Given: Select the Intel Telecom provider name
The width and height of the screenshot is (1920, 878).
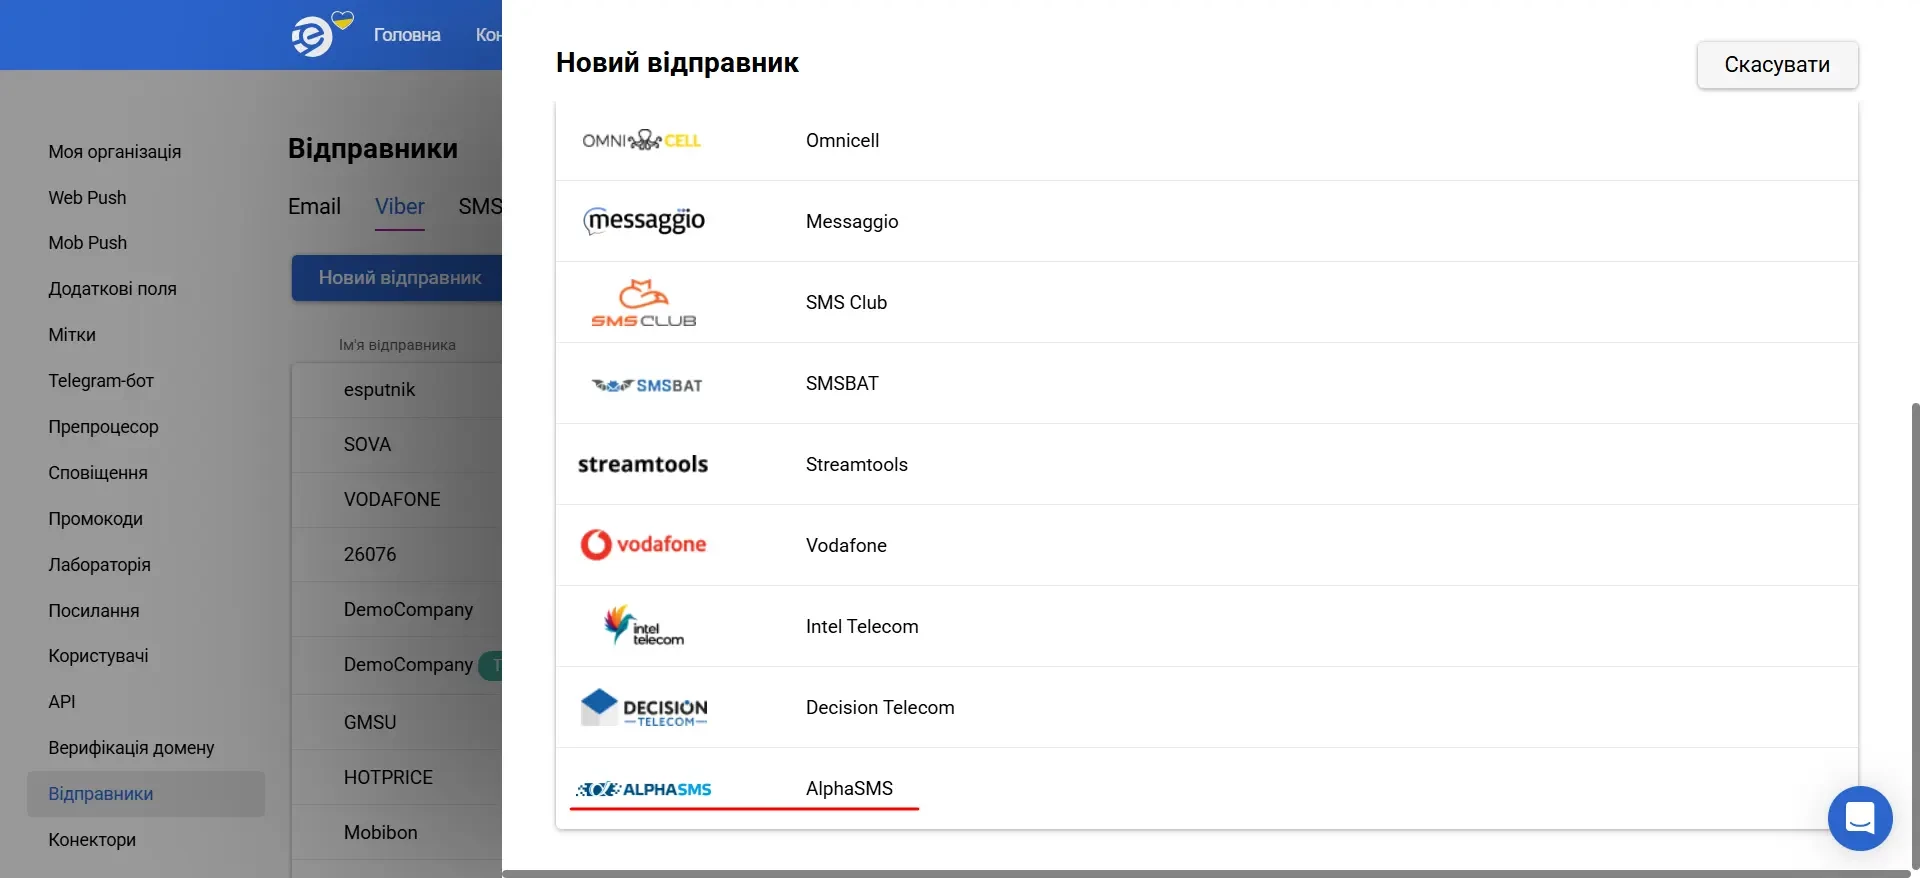Looking at the screenshot, I should click(x=862, y=627).
